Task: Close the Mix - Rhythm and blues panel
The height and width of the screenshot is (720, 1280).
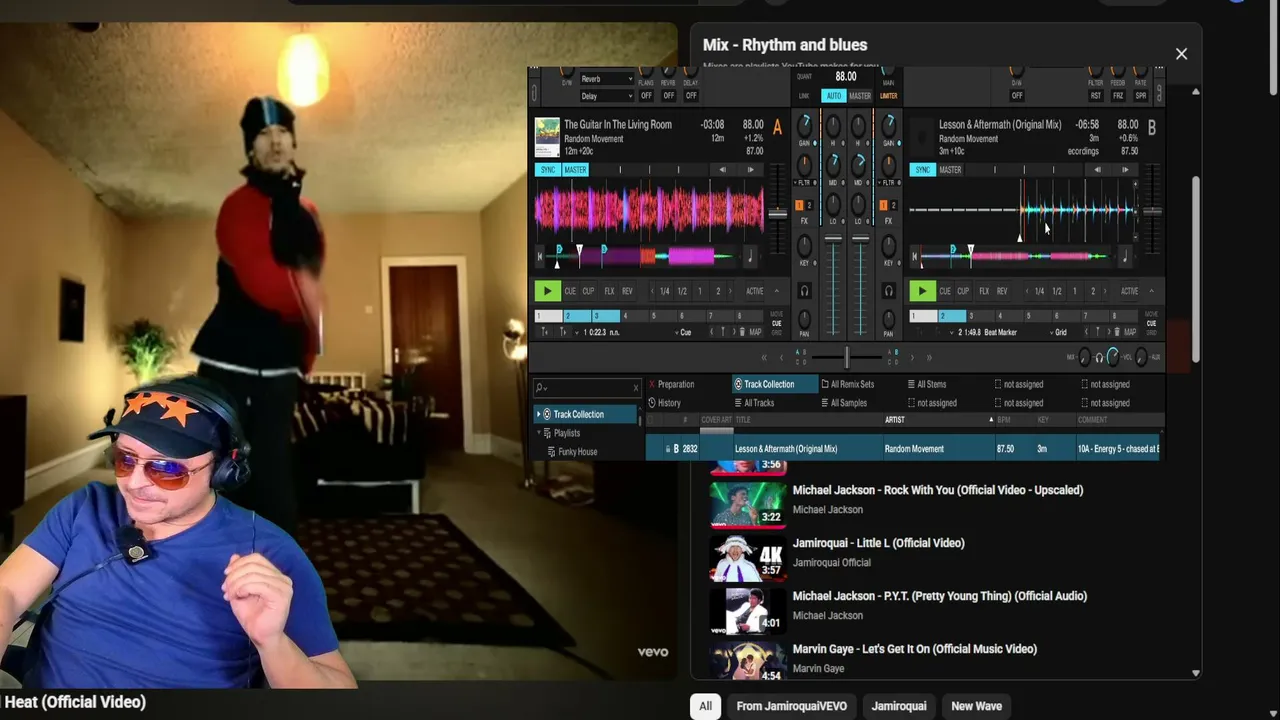Action: [x=1181, y=54]
